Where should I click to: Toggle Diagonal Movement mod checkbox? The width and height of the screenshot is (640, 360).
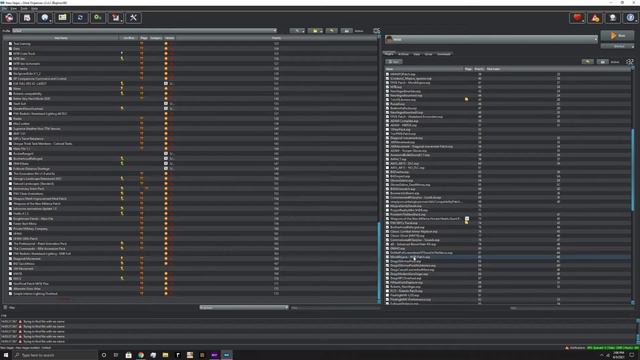[10, 259]
